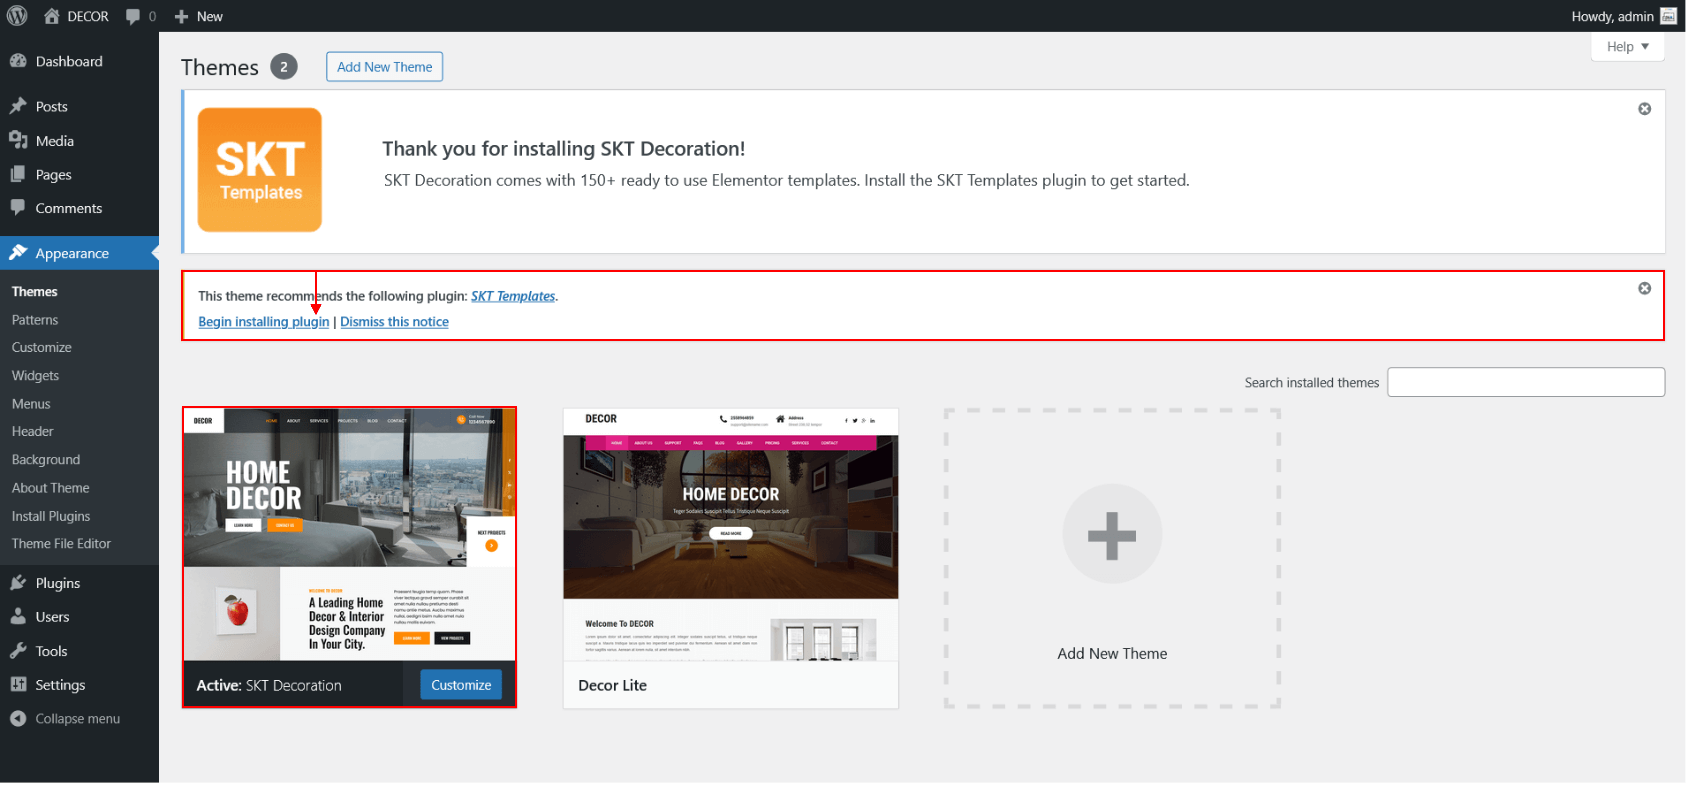This screenshot has width=1696, height=787.
Task: Click the blue Customize button
Action: coord(461,685)
